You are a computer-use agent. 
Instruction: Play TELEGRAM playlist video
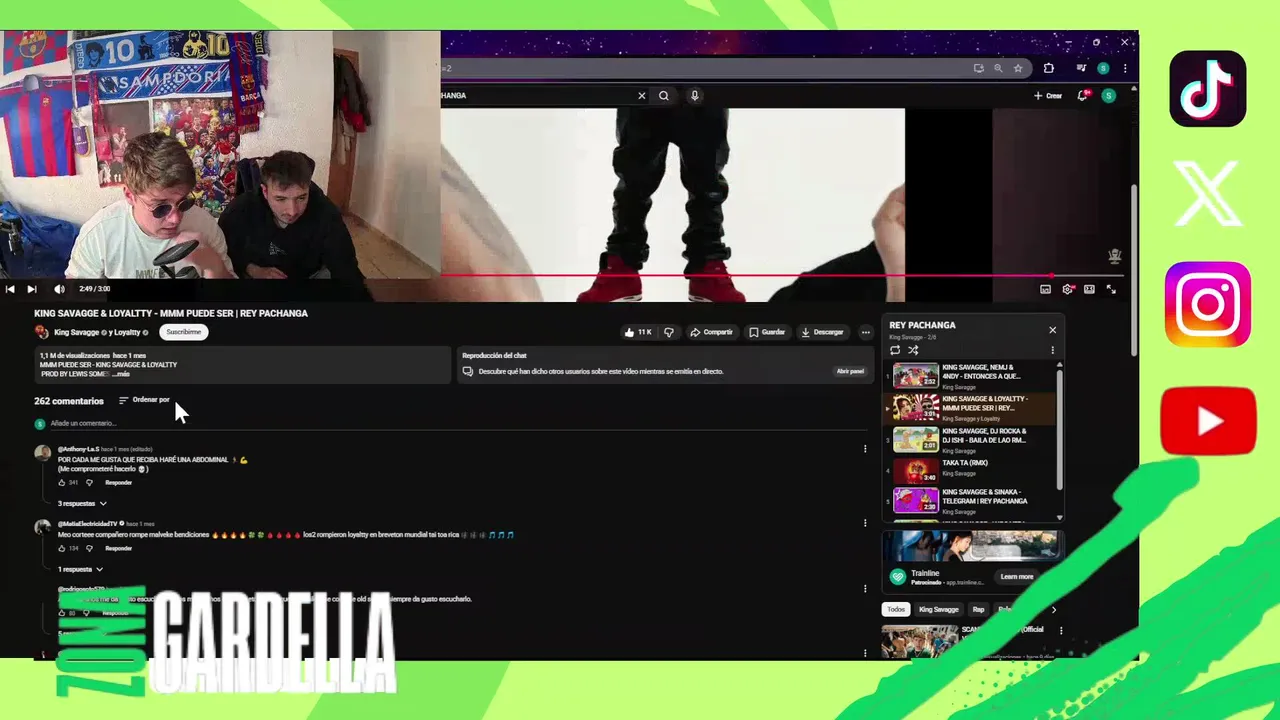[968, 500]
